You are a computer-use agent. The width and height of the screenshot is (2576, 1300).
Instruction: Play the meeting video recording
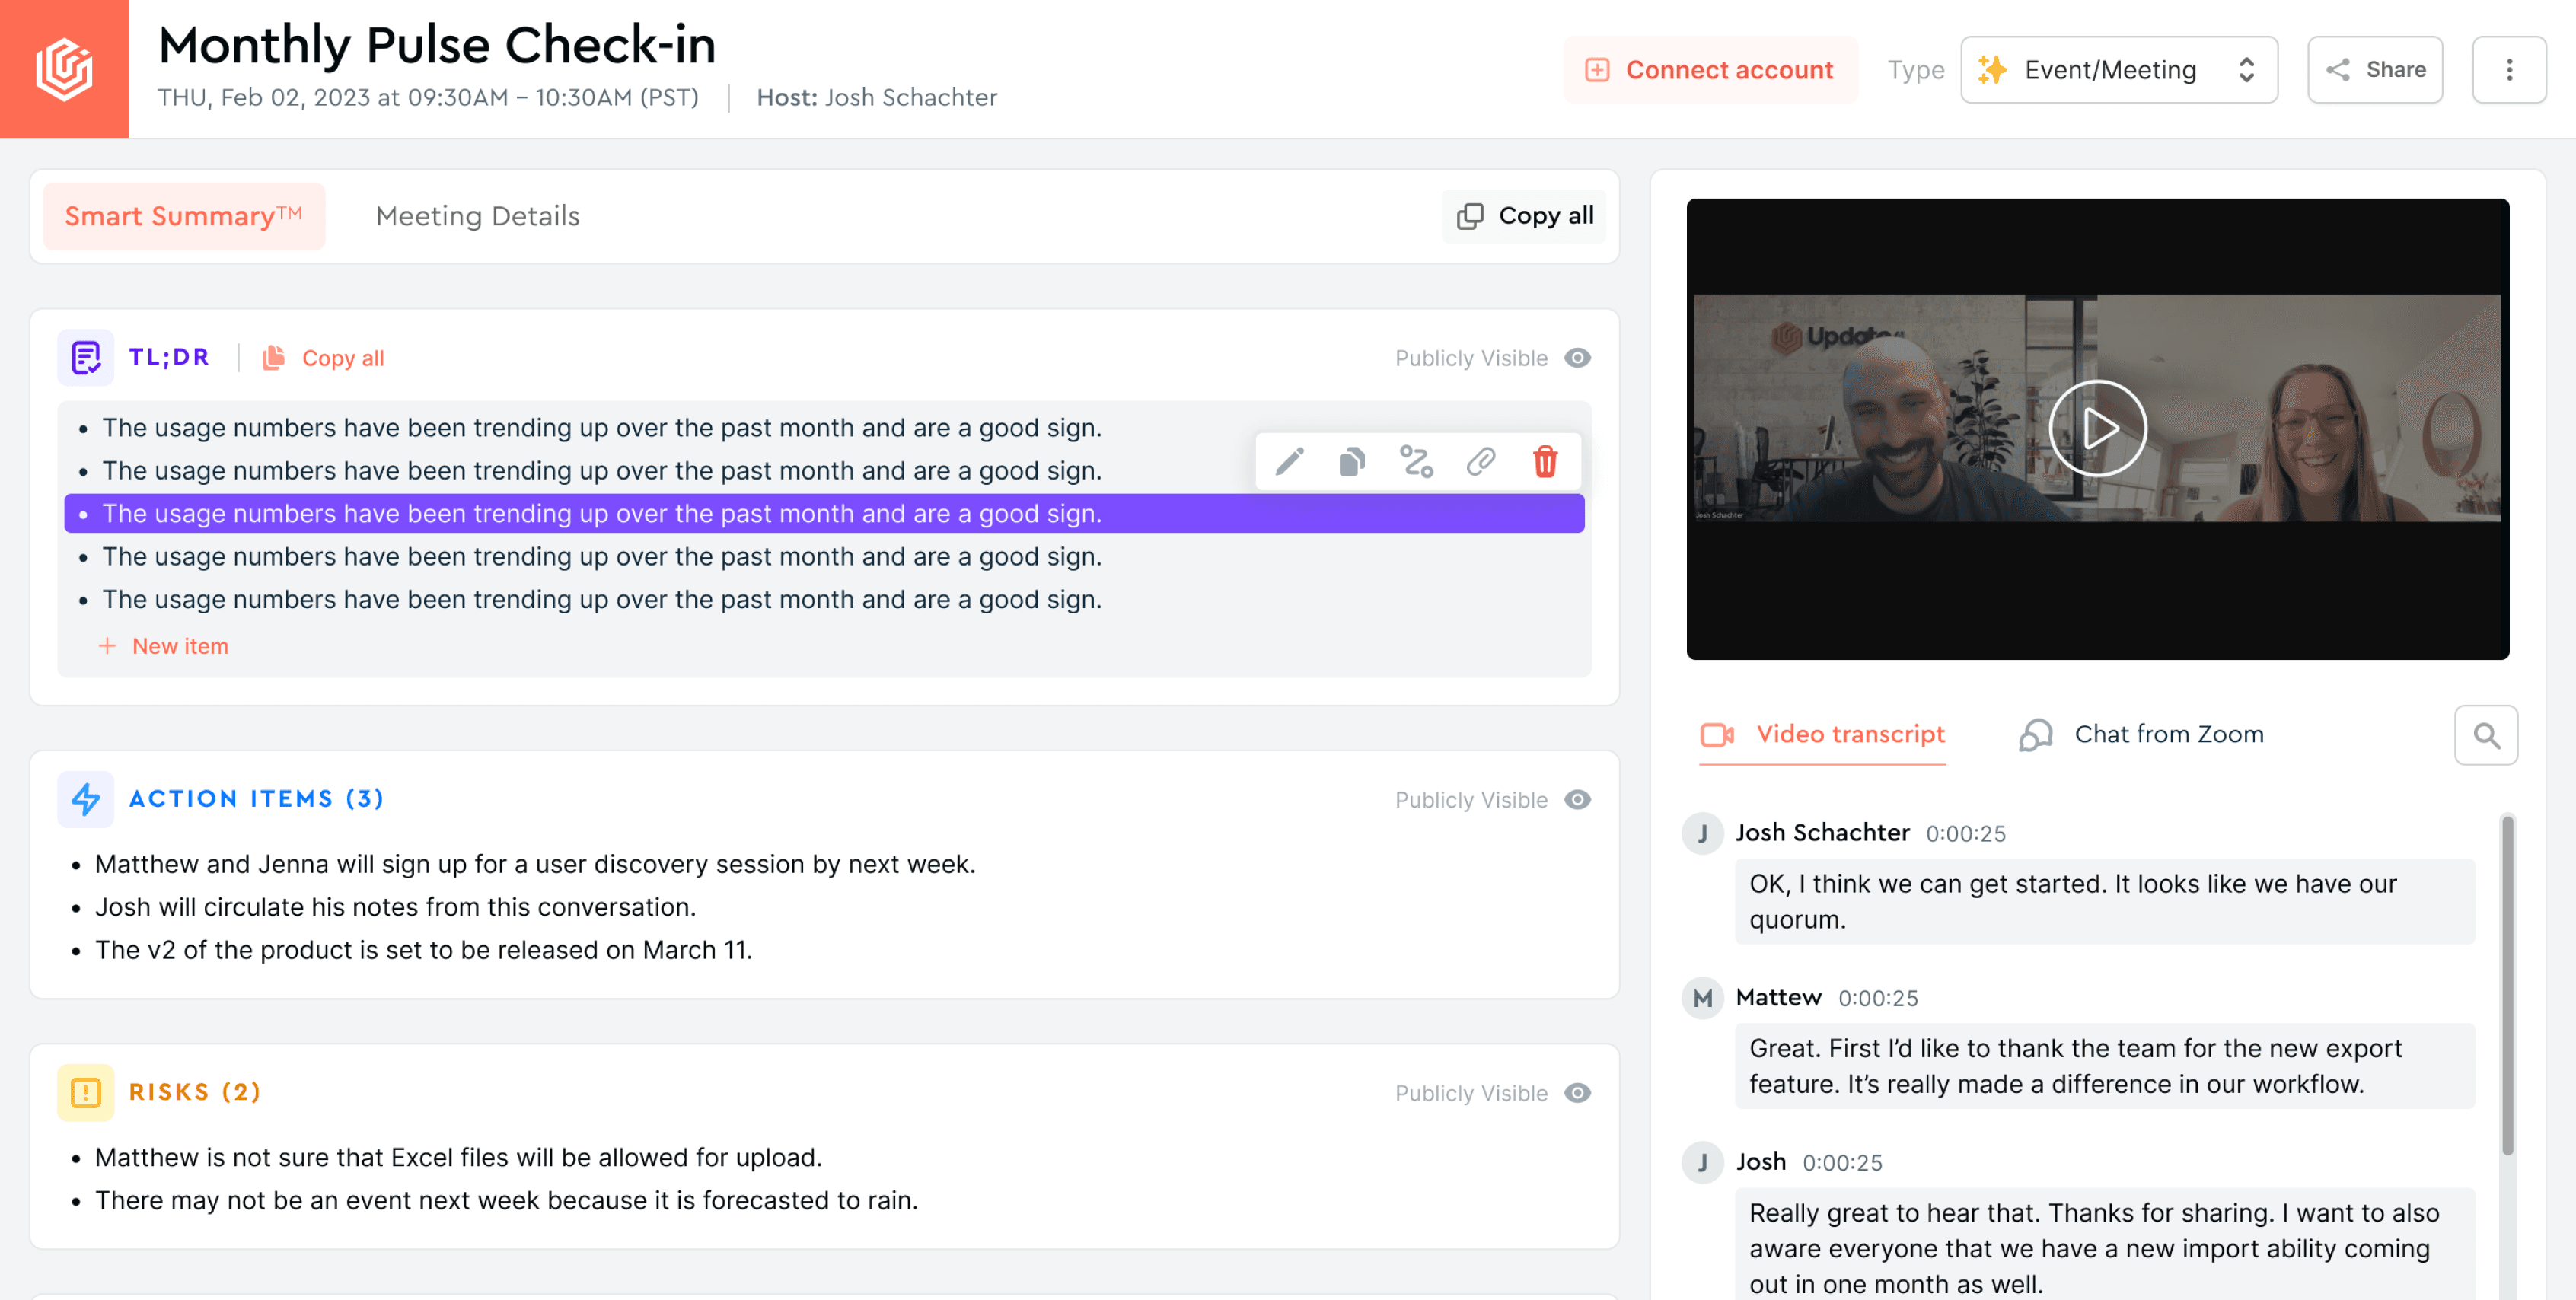[x=2097, y=429]
